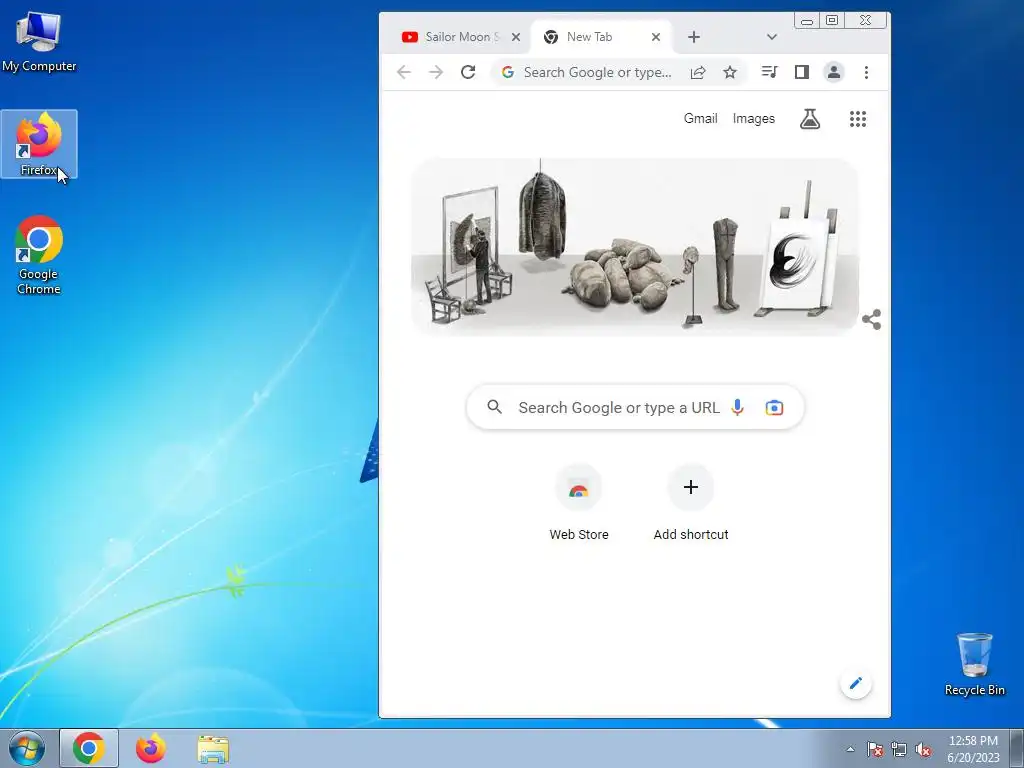Bookmark this tab with the star icon
The height and width of the screenshot is (768, 1024).
click(730, 72)
